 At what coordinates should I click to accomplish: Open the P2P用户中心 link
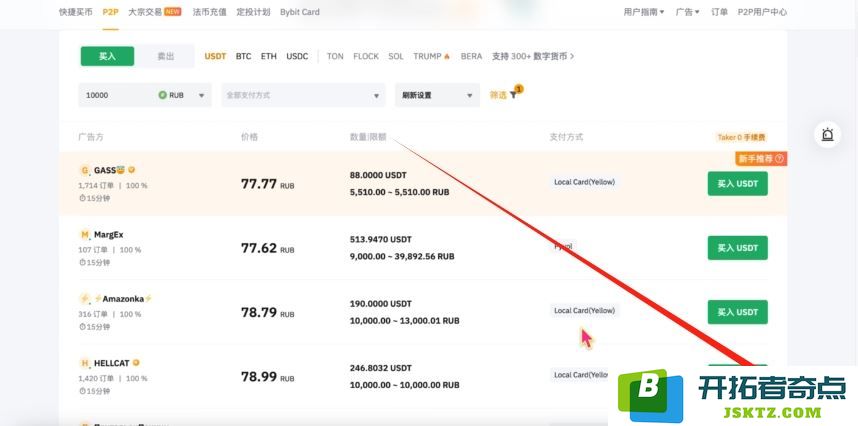tap(762, 12)
